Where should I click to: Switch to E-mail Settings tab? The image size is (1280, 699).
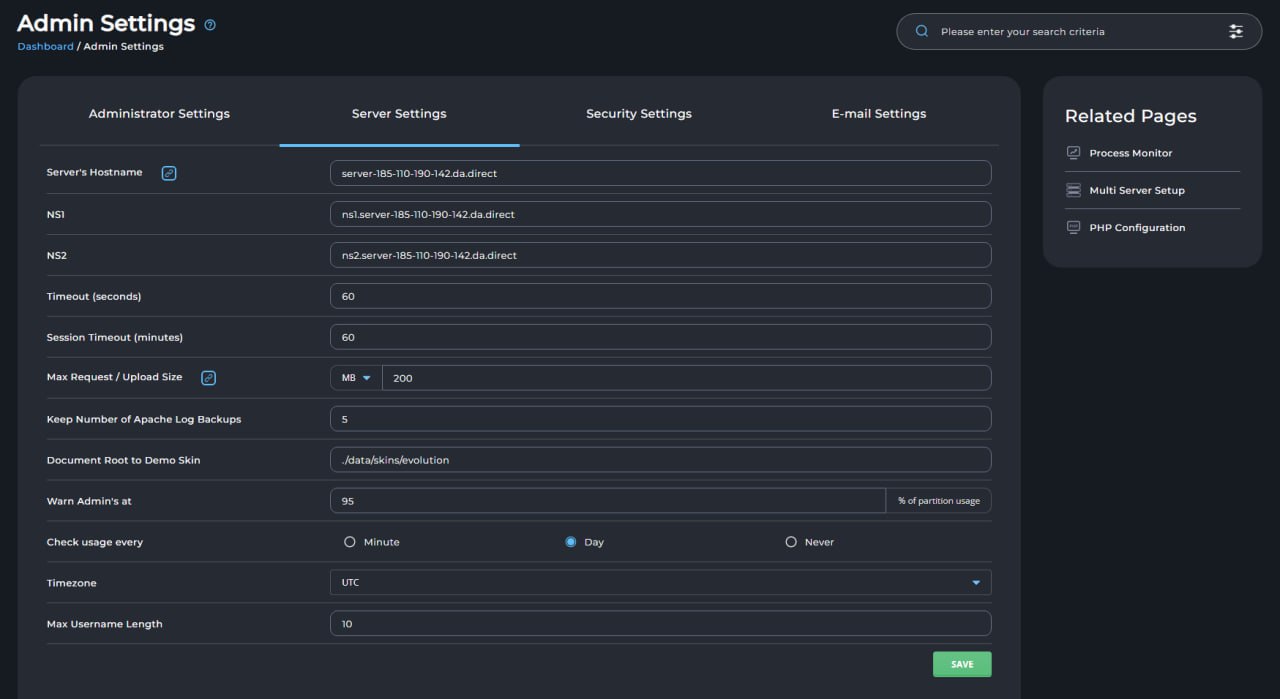pyautogui.click(x=879, y=114)
